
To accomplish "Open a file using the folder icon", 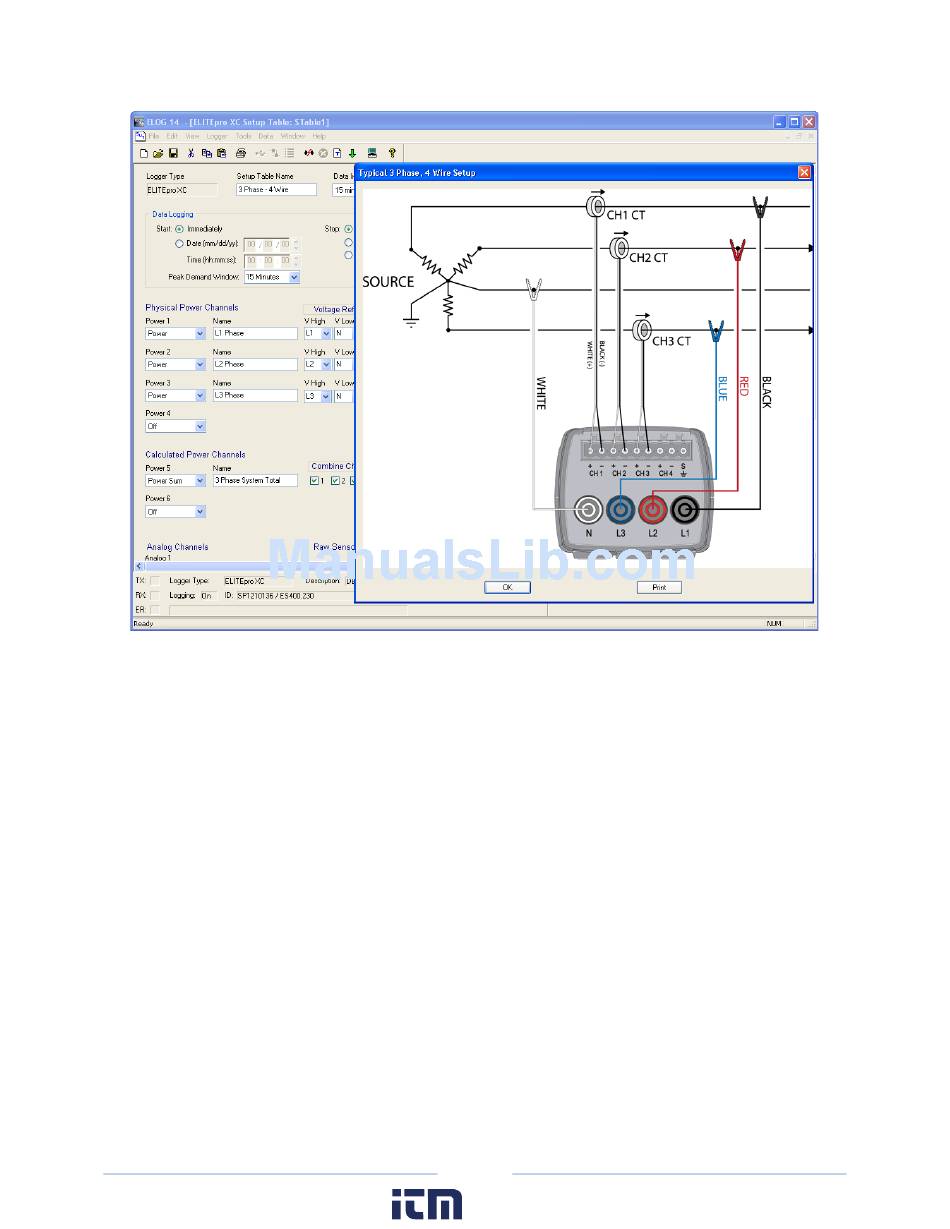I will point(158,153).
